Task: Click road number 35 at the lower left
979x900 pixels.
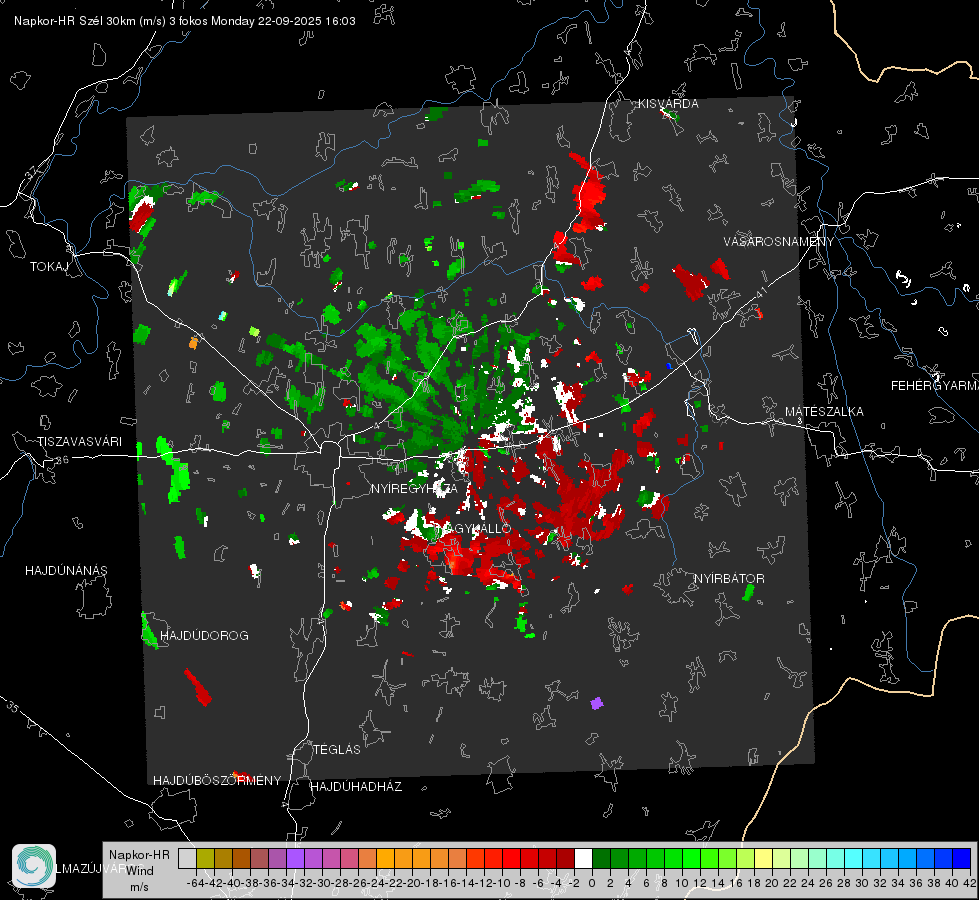Action: pyautogui.click(x=13, y=707)
